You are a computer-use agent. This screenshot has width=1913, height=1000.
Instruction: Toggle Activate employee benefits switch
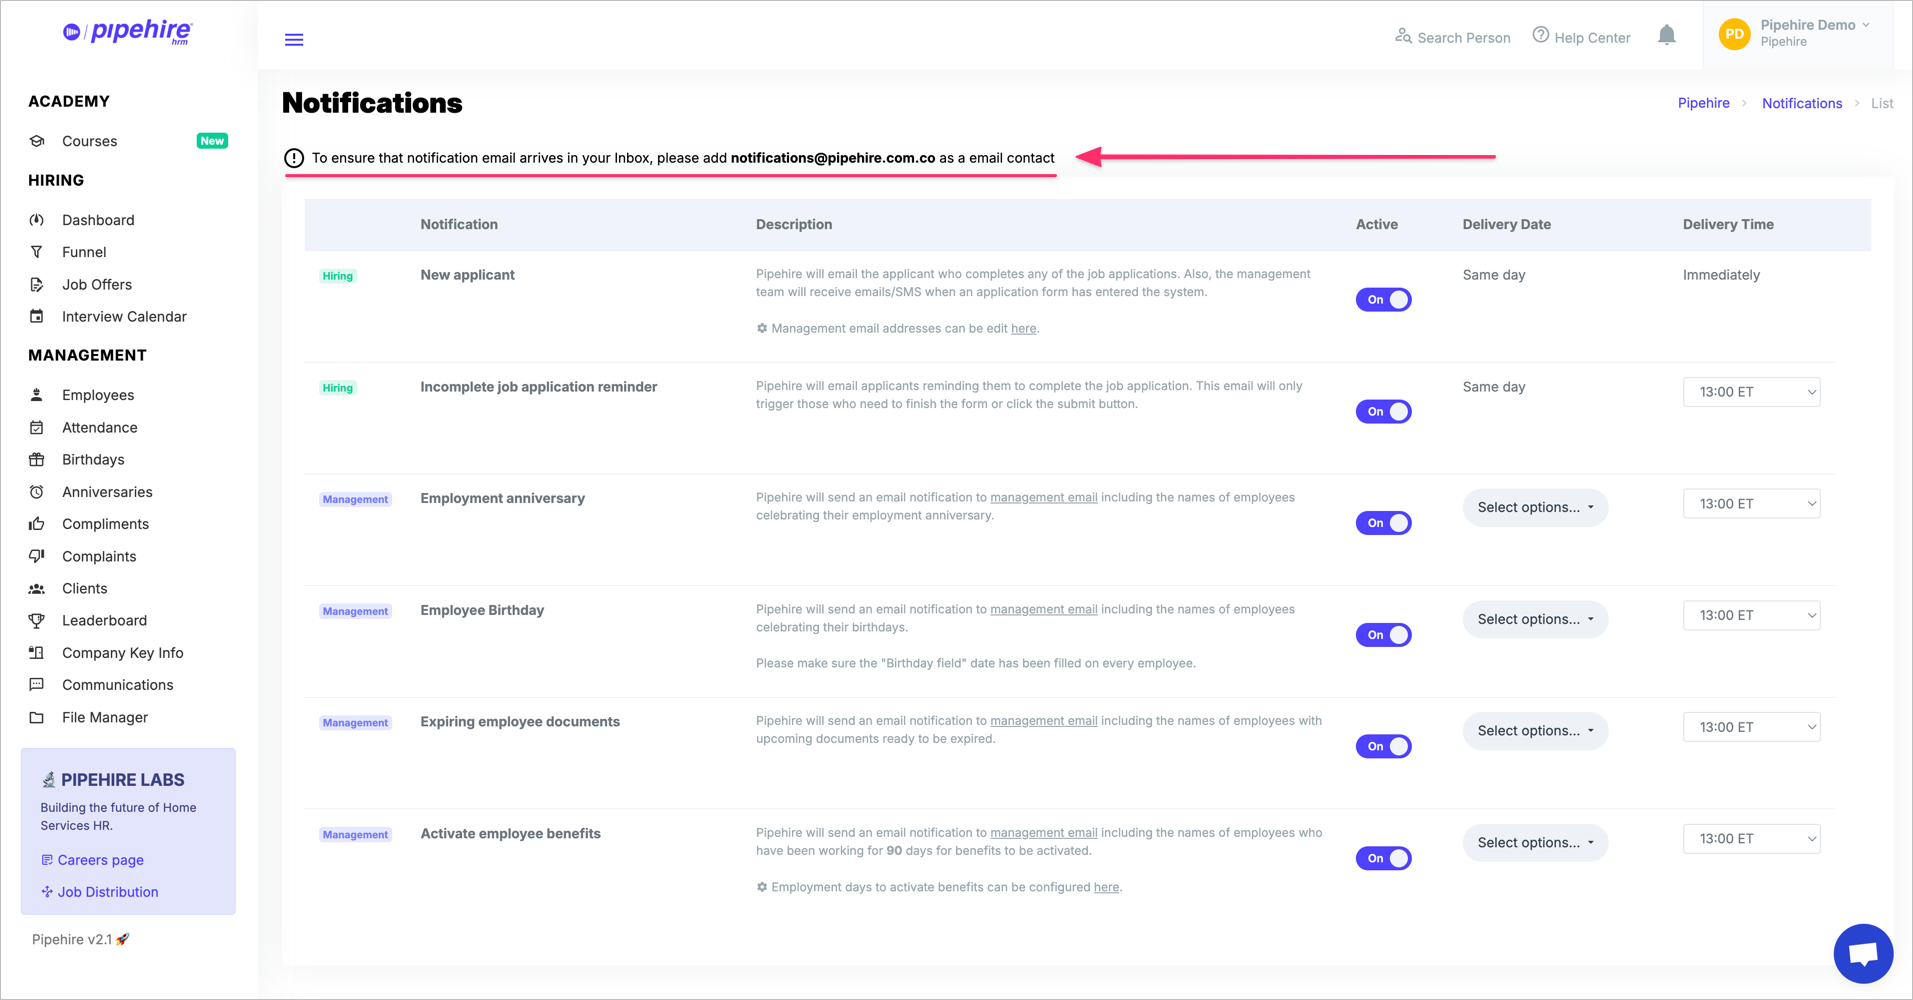point(1383,858)
